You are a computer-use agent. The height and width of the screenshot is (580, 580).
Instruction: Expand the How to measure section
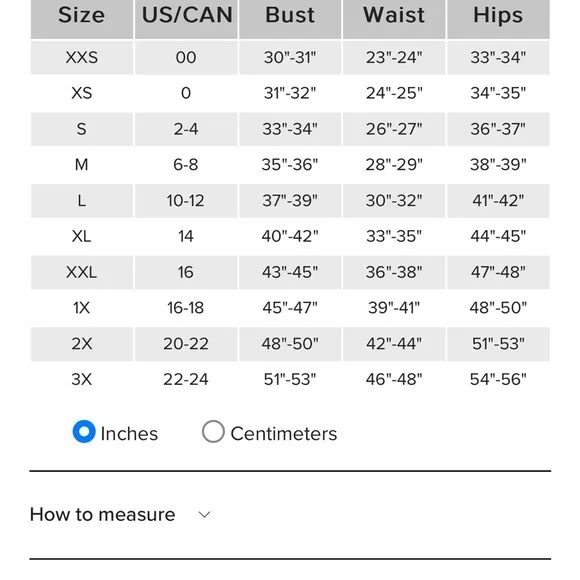(120, 515)
